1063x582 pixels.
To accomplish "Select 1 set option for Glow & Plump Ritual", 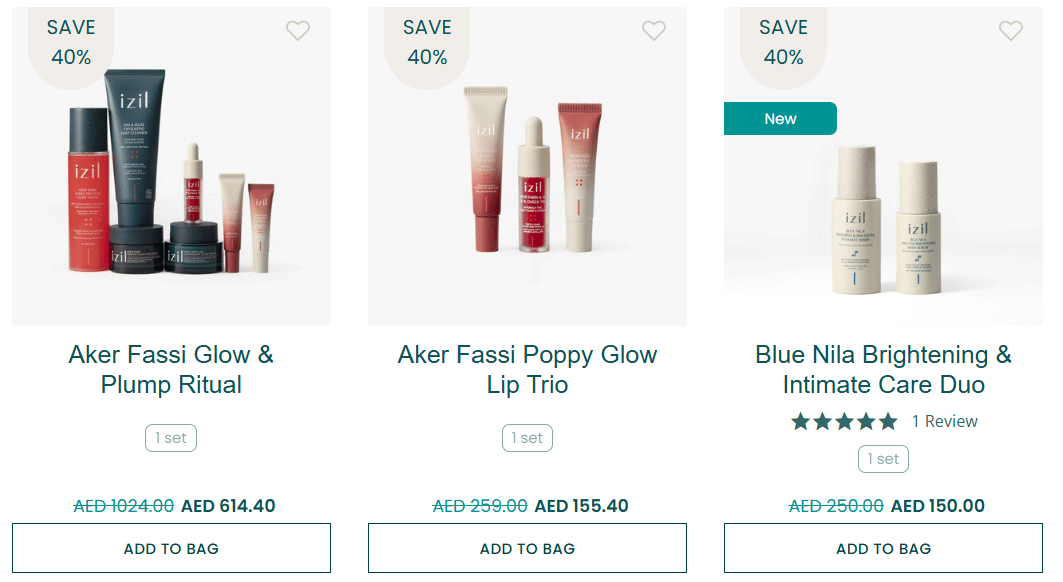I will [x=171, y=438].
